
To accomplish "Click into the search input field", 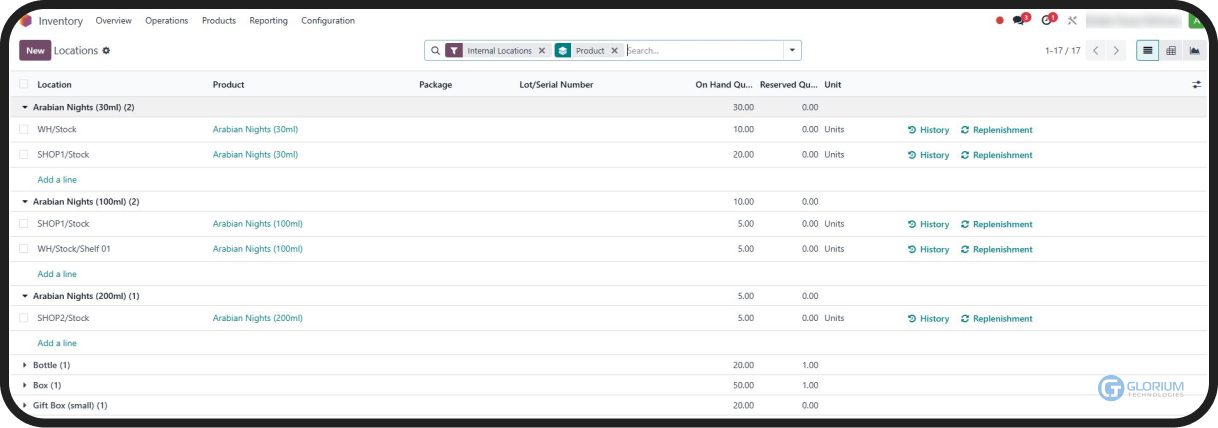I will (x=700, y=50).
